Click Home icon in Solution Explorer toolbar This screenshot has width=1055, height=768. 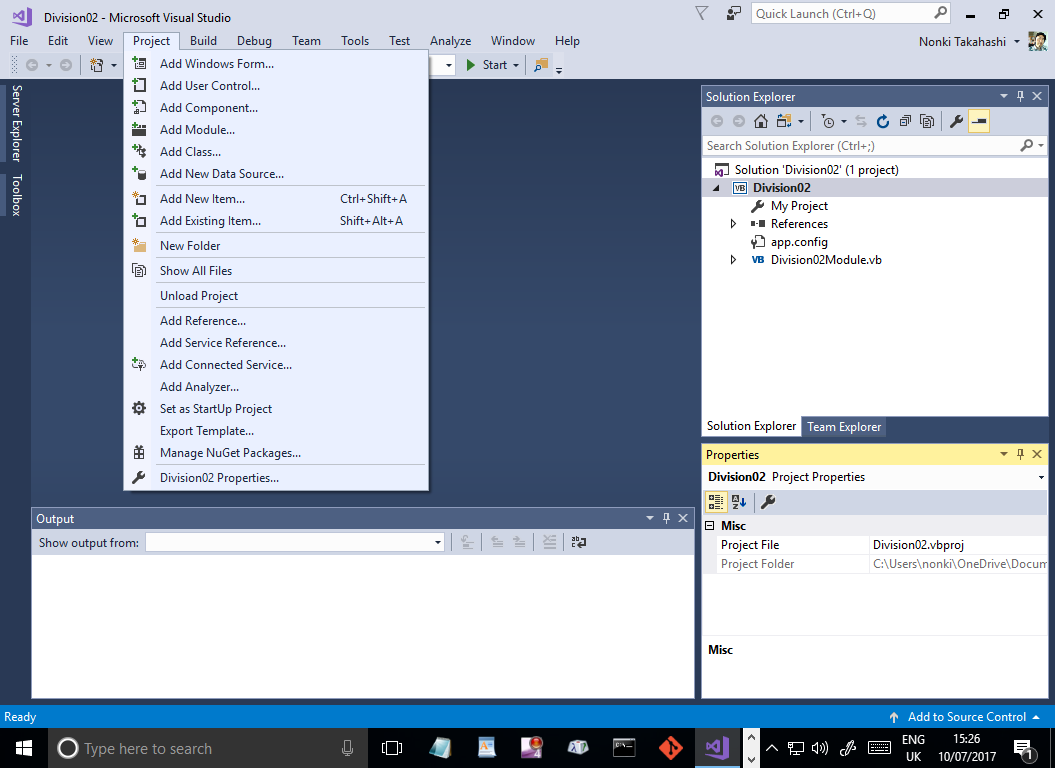point(760,121)
